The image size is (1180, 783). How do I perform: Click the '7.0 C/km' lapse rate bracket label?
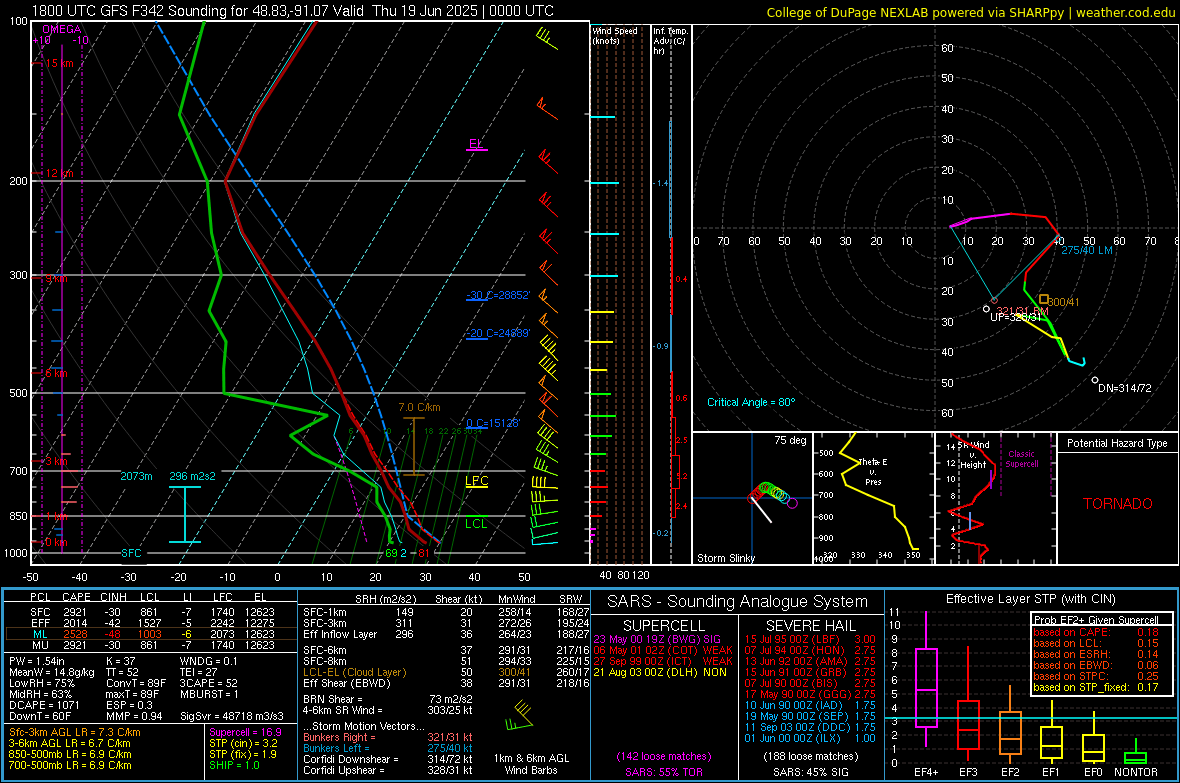pos(419,407)
